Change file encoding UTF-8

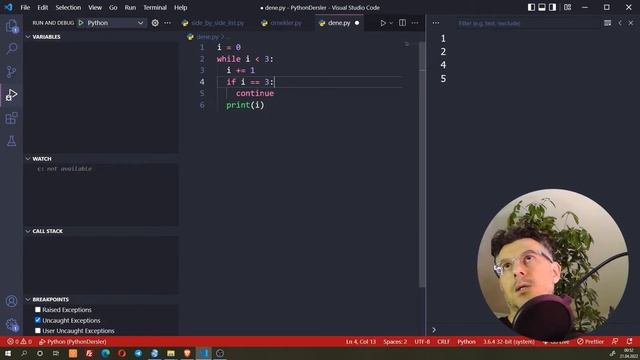422,342
